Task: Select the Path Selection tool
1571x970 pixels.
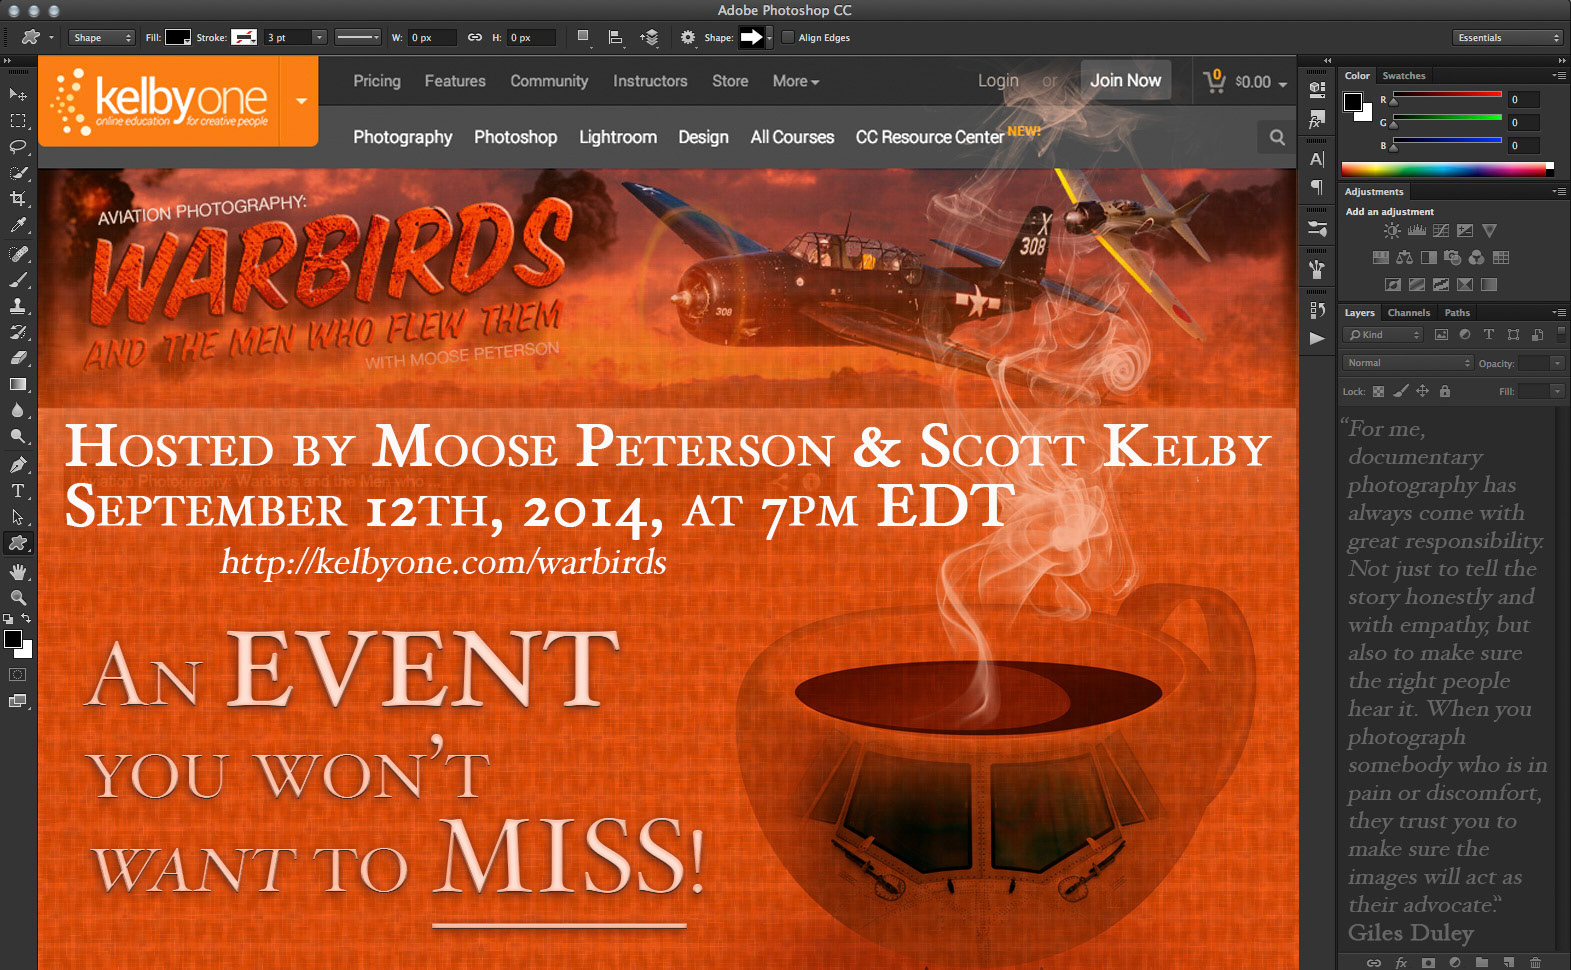Action: point(18,517)
